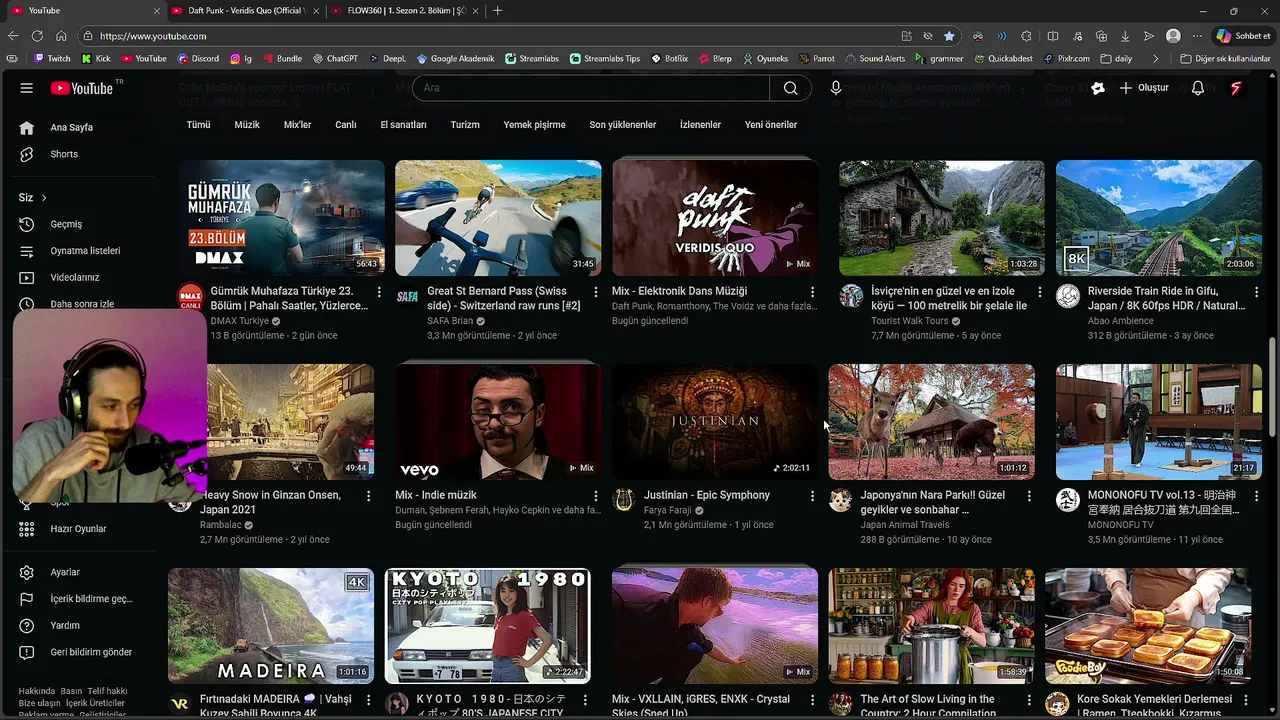
Task: Click the browser back arrow
Action: [13, 36]
